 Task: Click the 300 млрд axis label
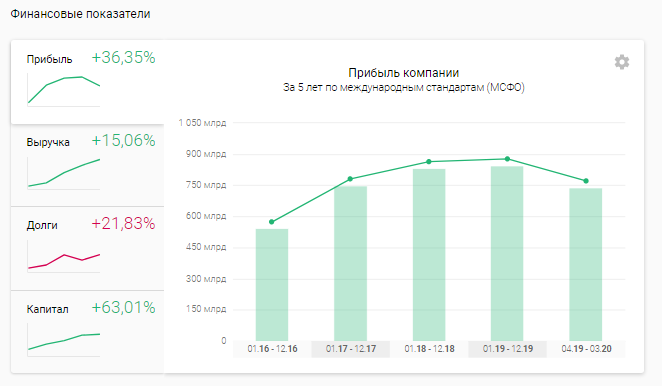point(206,279)
